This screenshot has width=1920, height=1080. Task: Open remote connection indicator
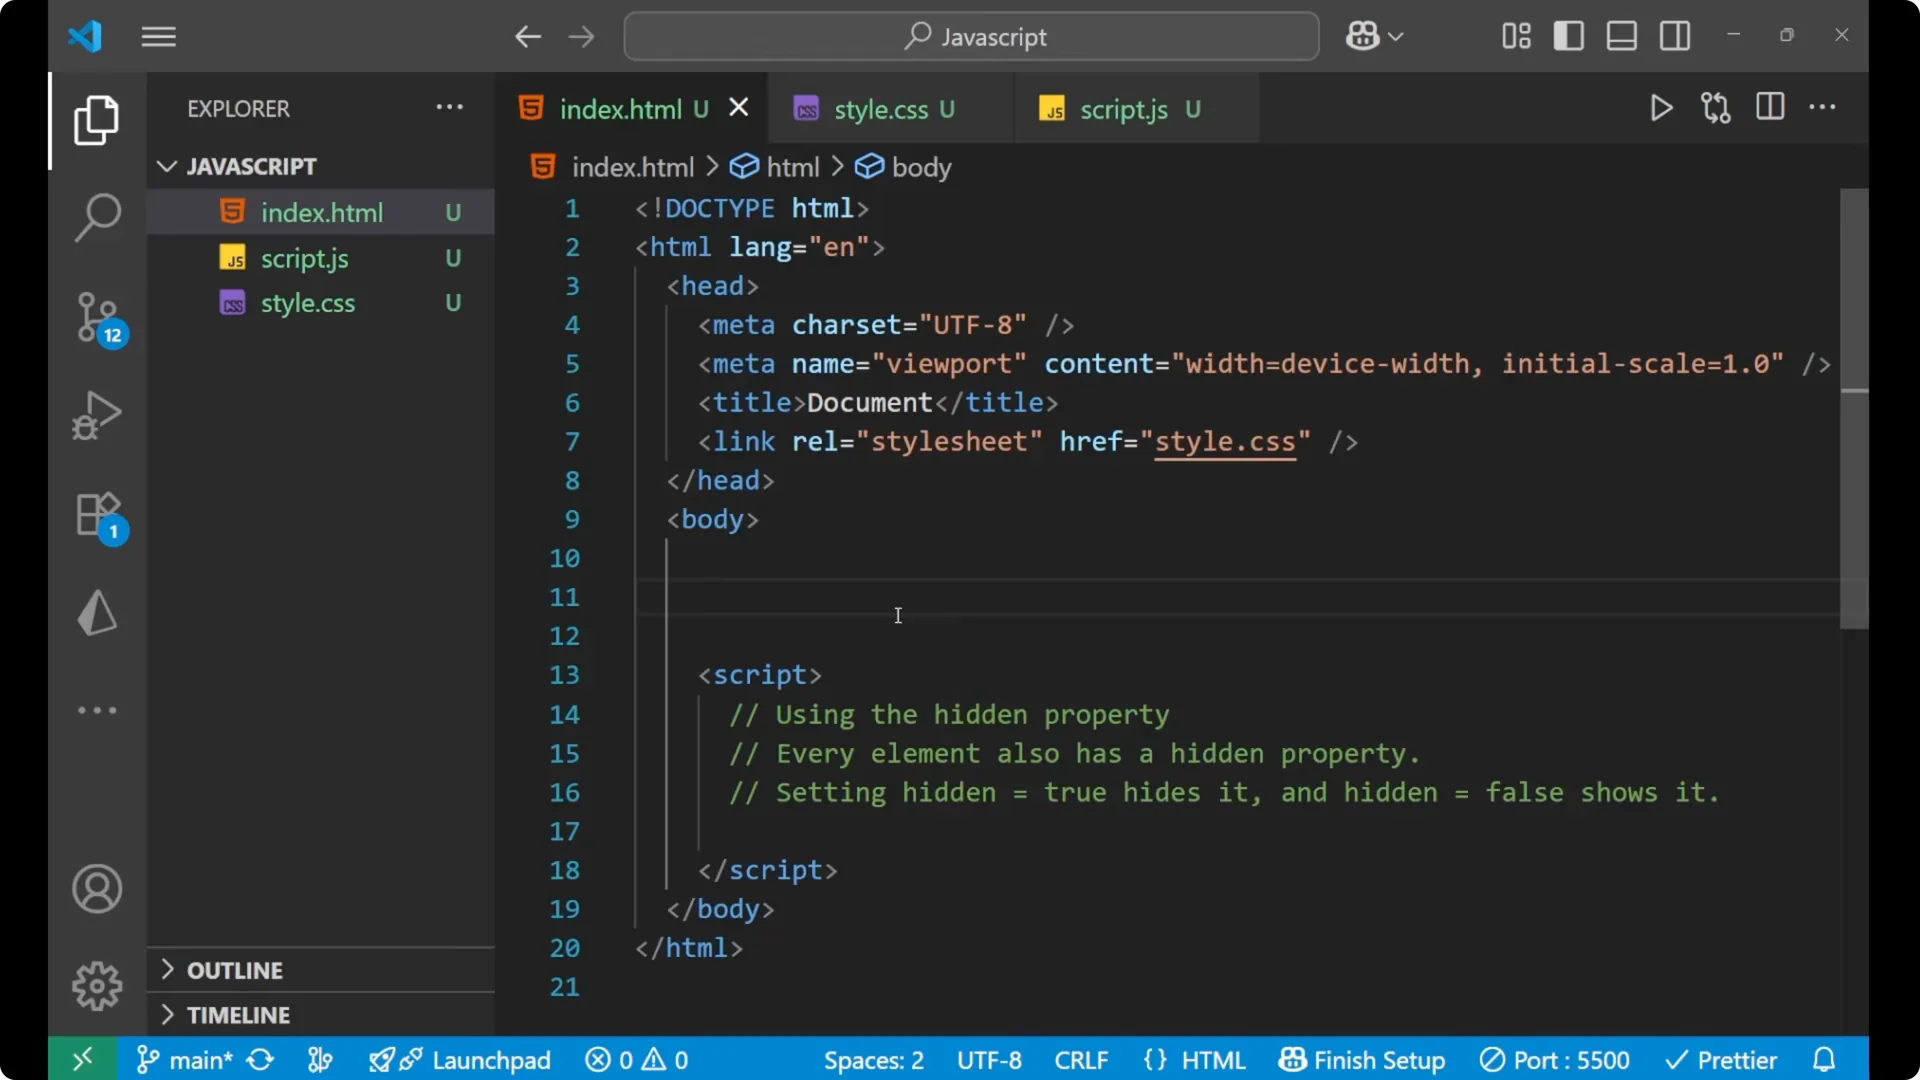click(80, 1059)
